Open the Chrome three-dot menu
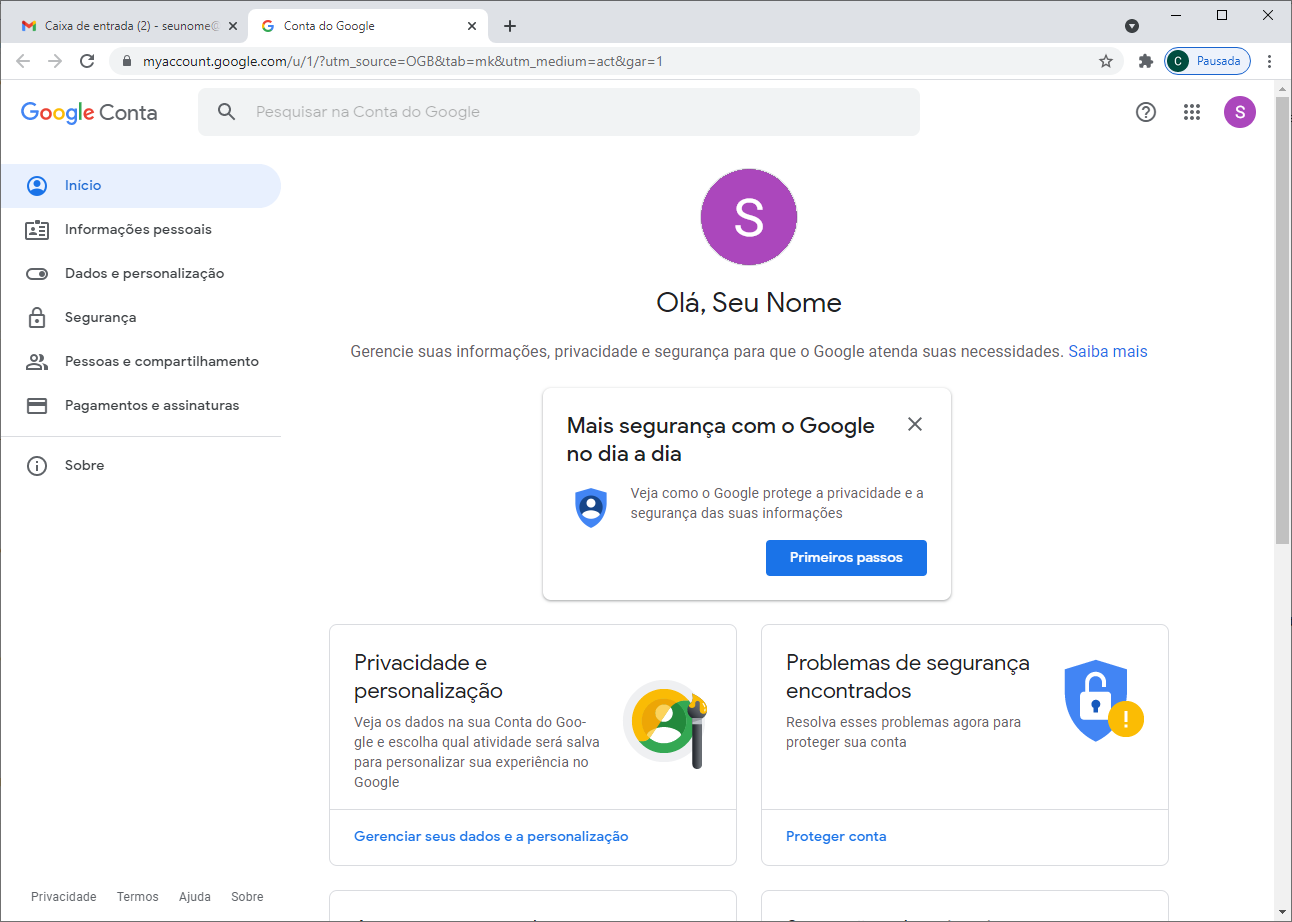This screenshot has height=922, width=1292. pos(1270,61)
